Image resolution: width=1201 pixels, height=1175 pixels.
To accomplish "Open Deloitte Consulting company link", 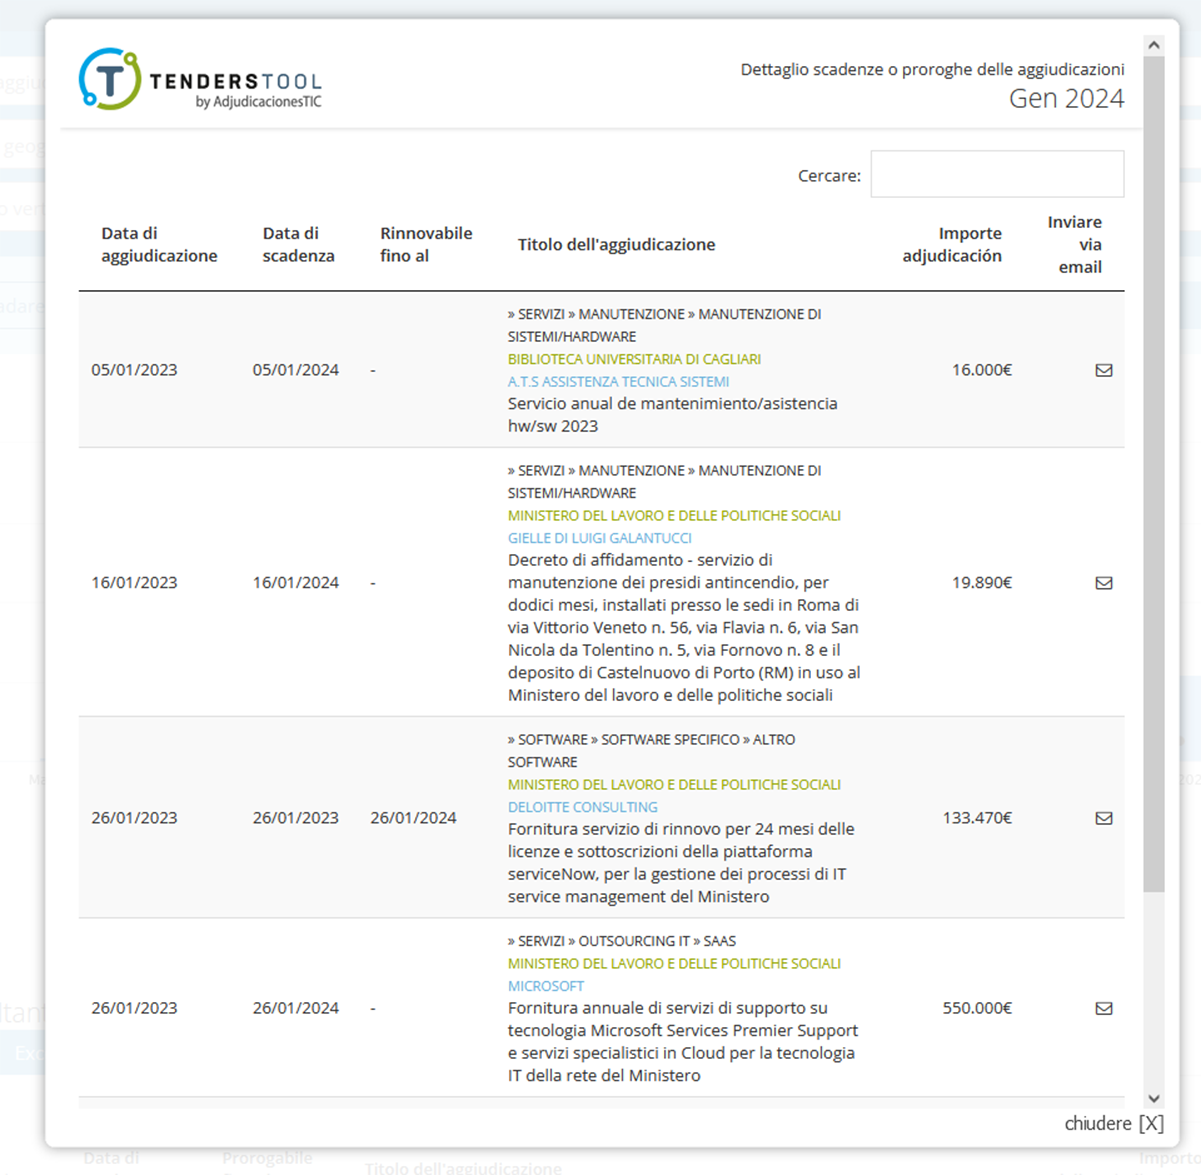I will [583, 807].
